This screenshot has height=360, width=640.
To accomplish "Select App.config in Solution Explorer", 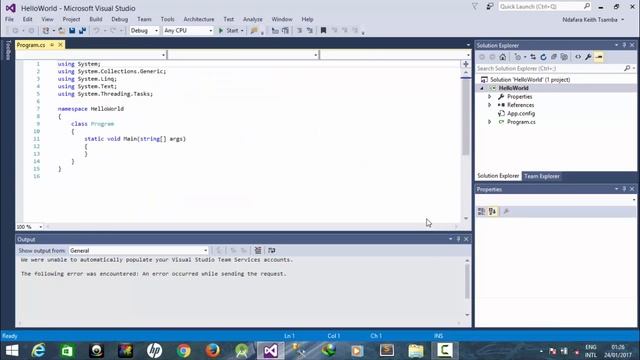I will [521, 113].
